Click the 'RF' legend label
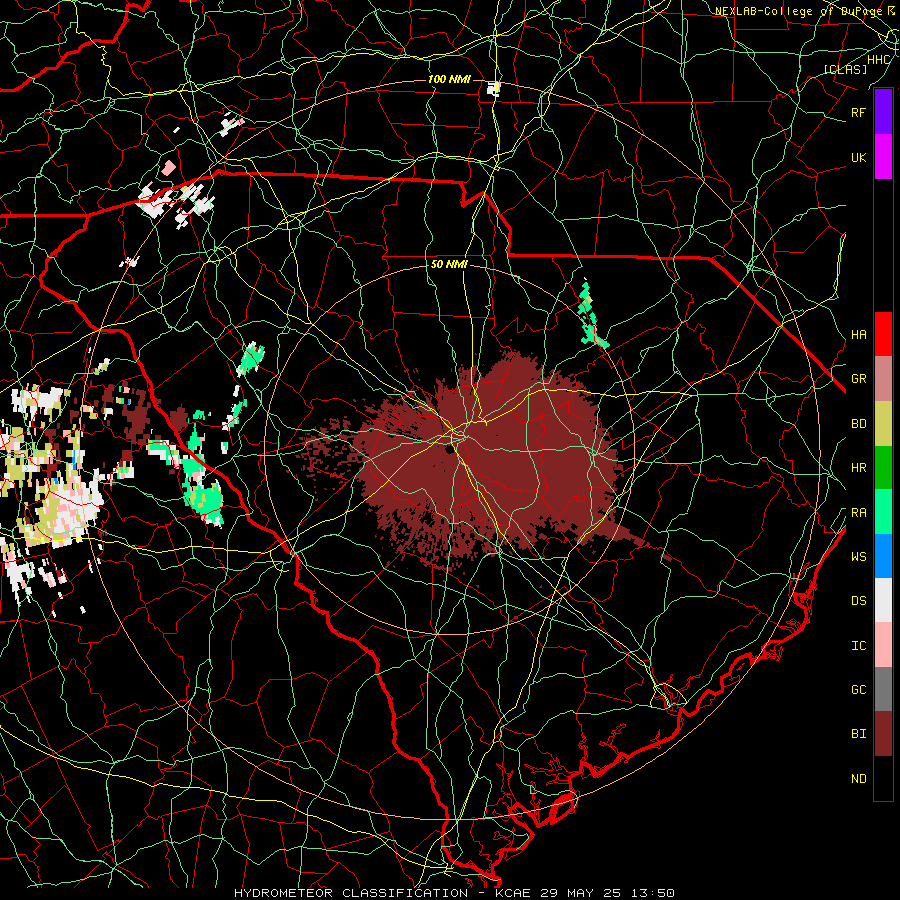Image resolution: width=900 pixels, height=900 pixels. [x=858, y=112]
